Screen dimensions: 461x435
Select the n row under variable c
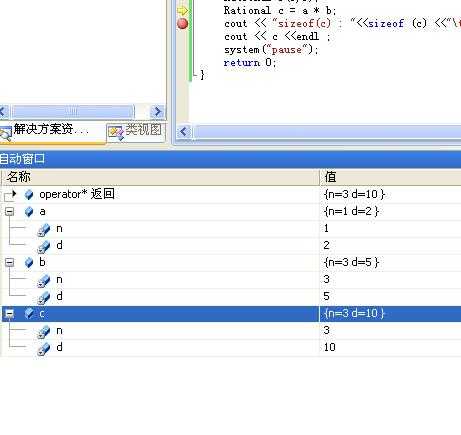pos(230,331)
